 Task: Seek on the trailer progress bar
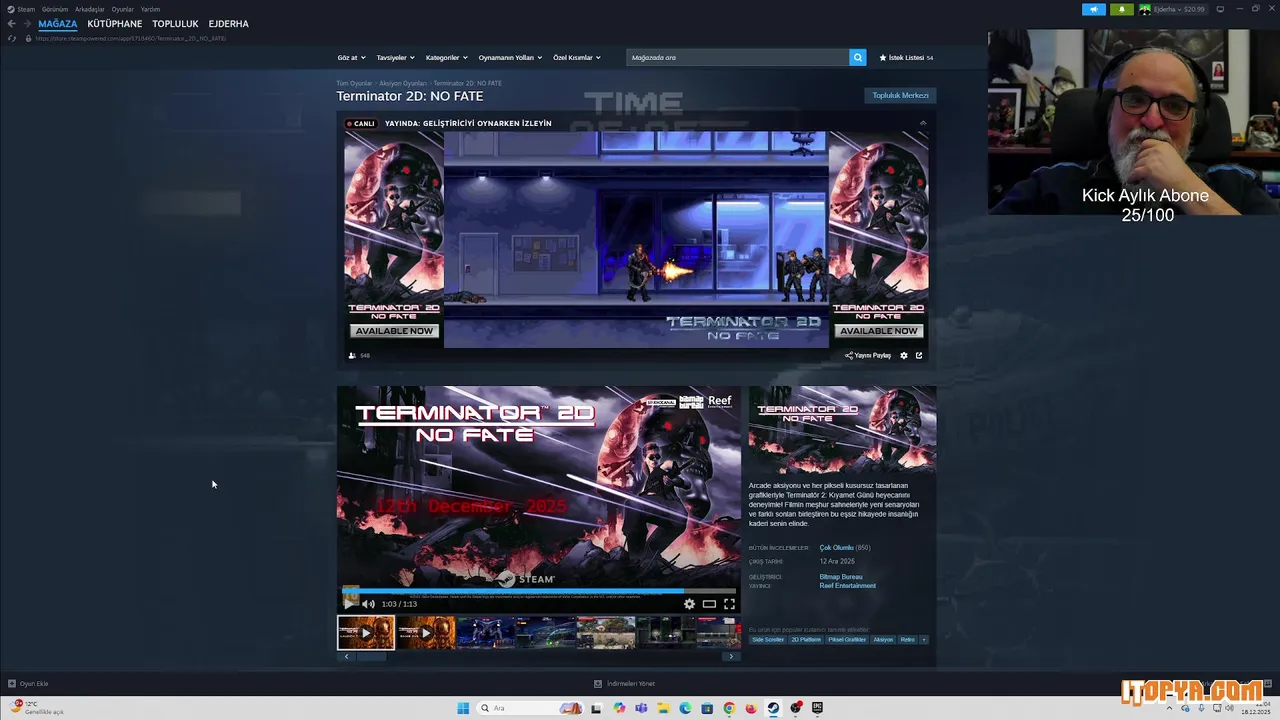tap(539, 591)
